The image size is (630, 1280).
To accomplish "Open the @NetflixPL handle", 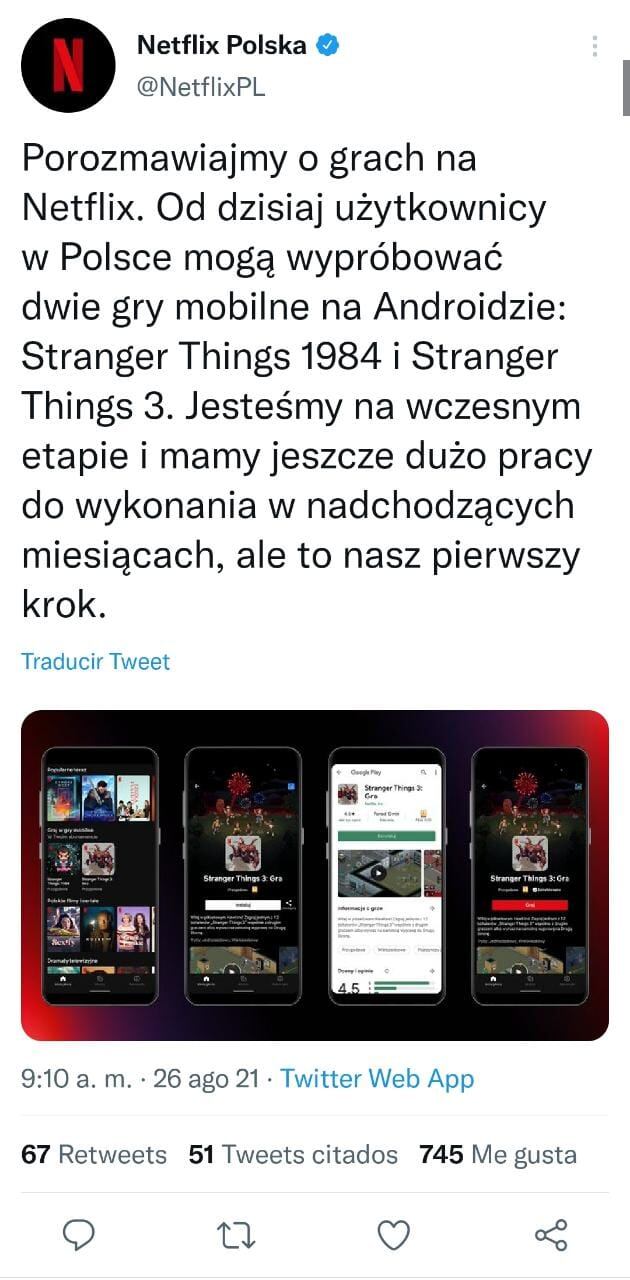I will pyautogui.click(x=200, y=87).
